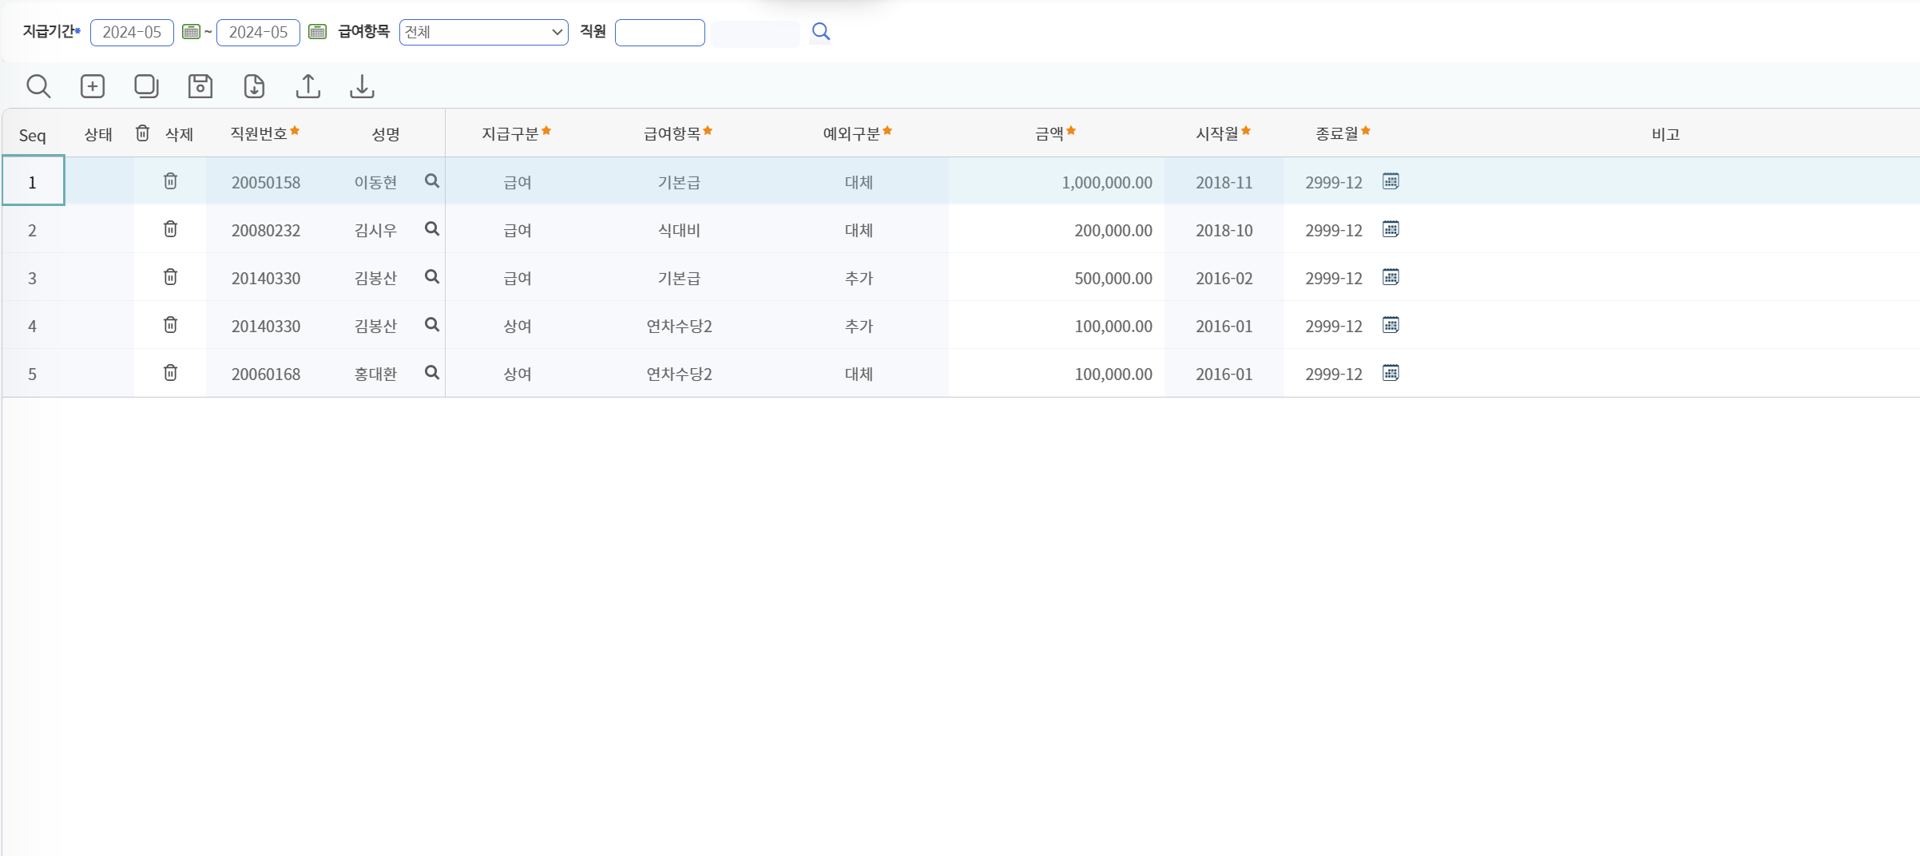Open end month calendar in row 5
The width and height of the screenshot is (1920, 856).
point(1391,373)
